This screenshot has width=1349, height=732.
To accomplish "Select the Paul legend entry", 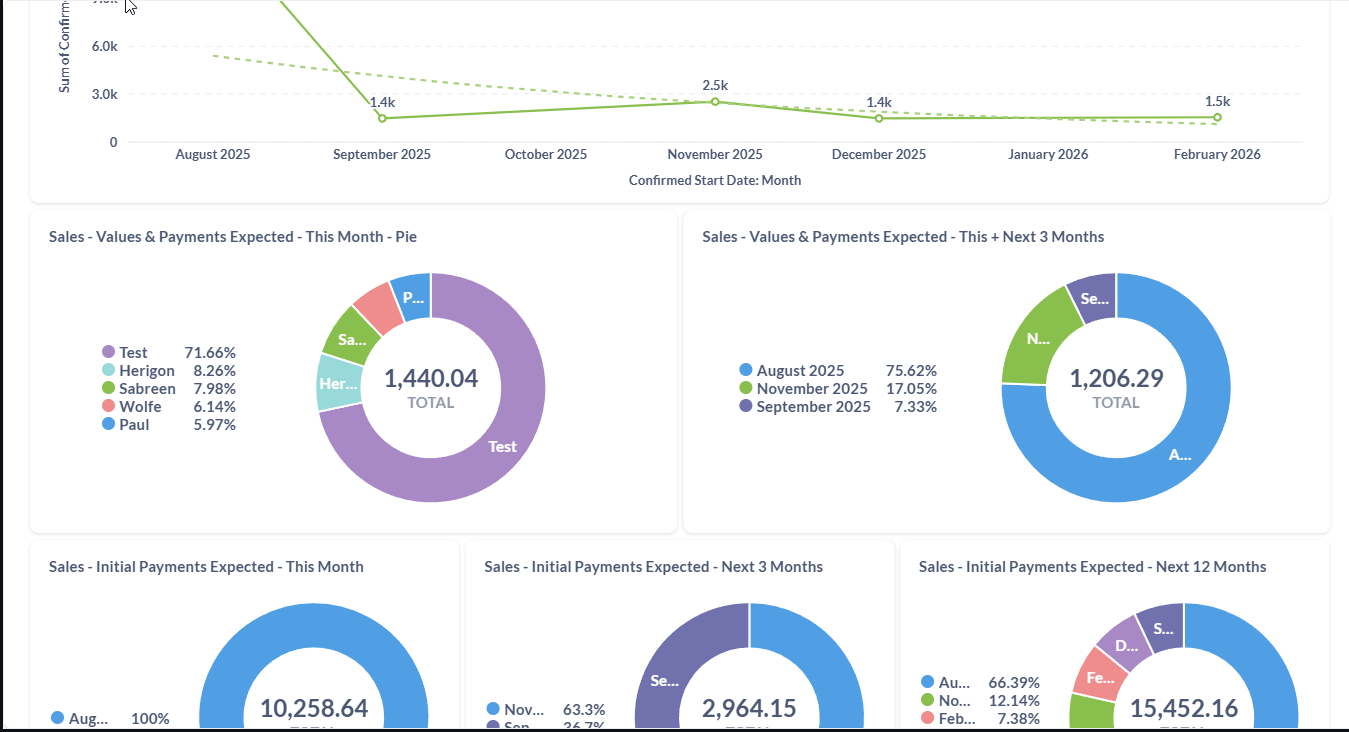I will (x=134, y=424).
